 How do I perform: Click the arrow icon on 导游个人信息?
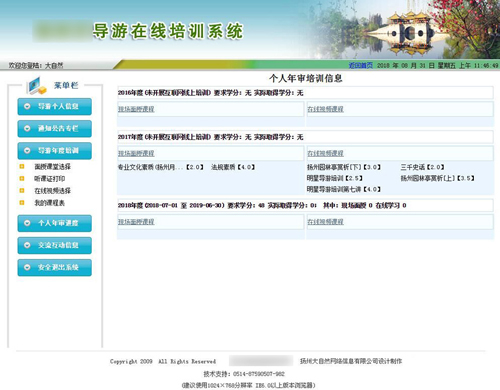[x=27, y=106]
